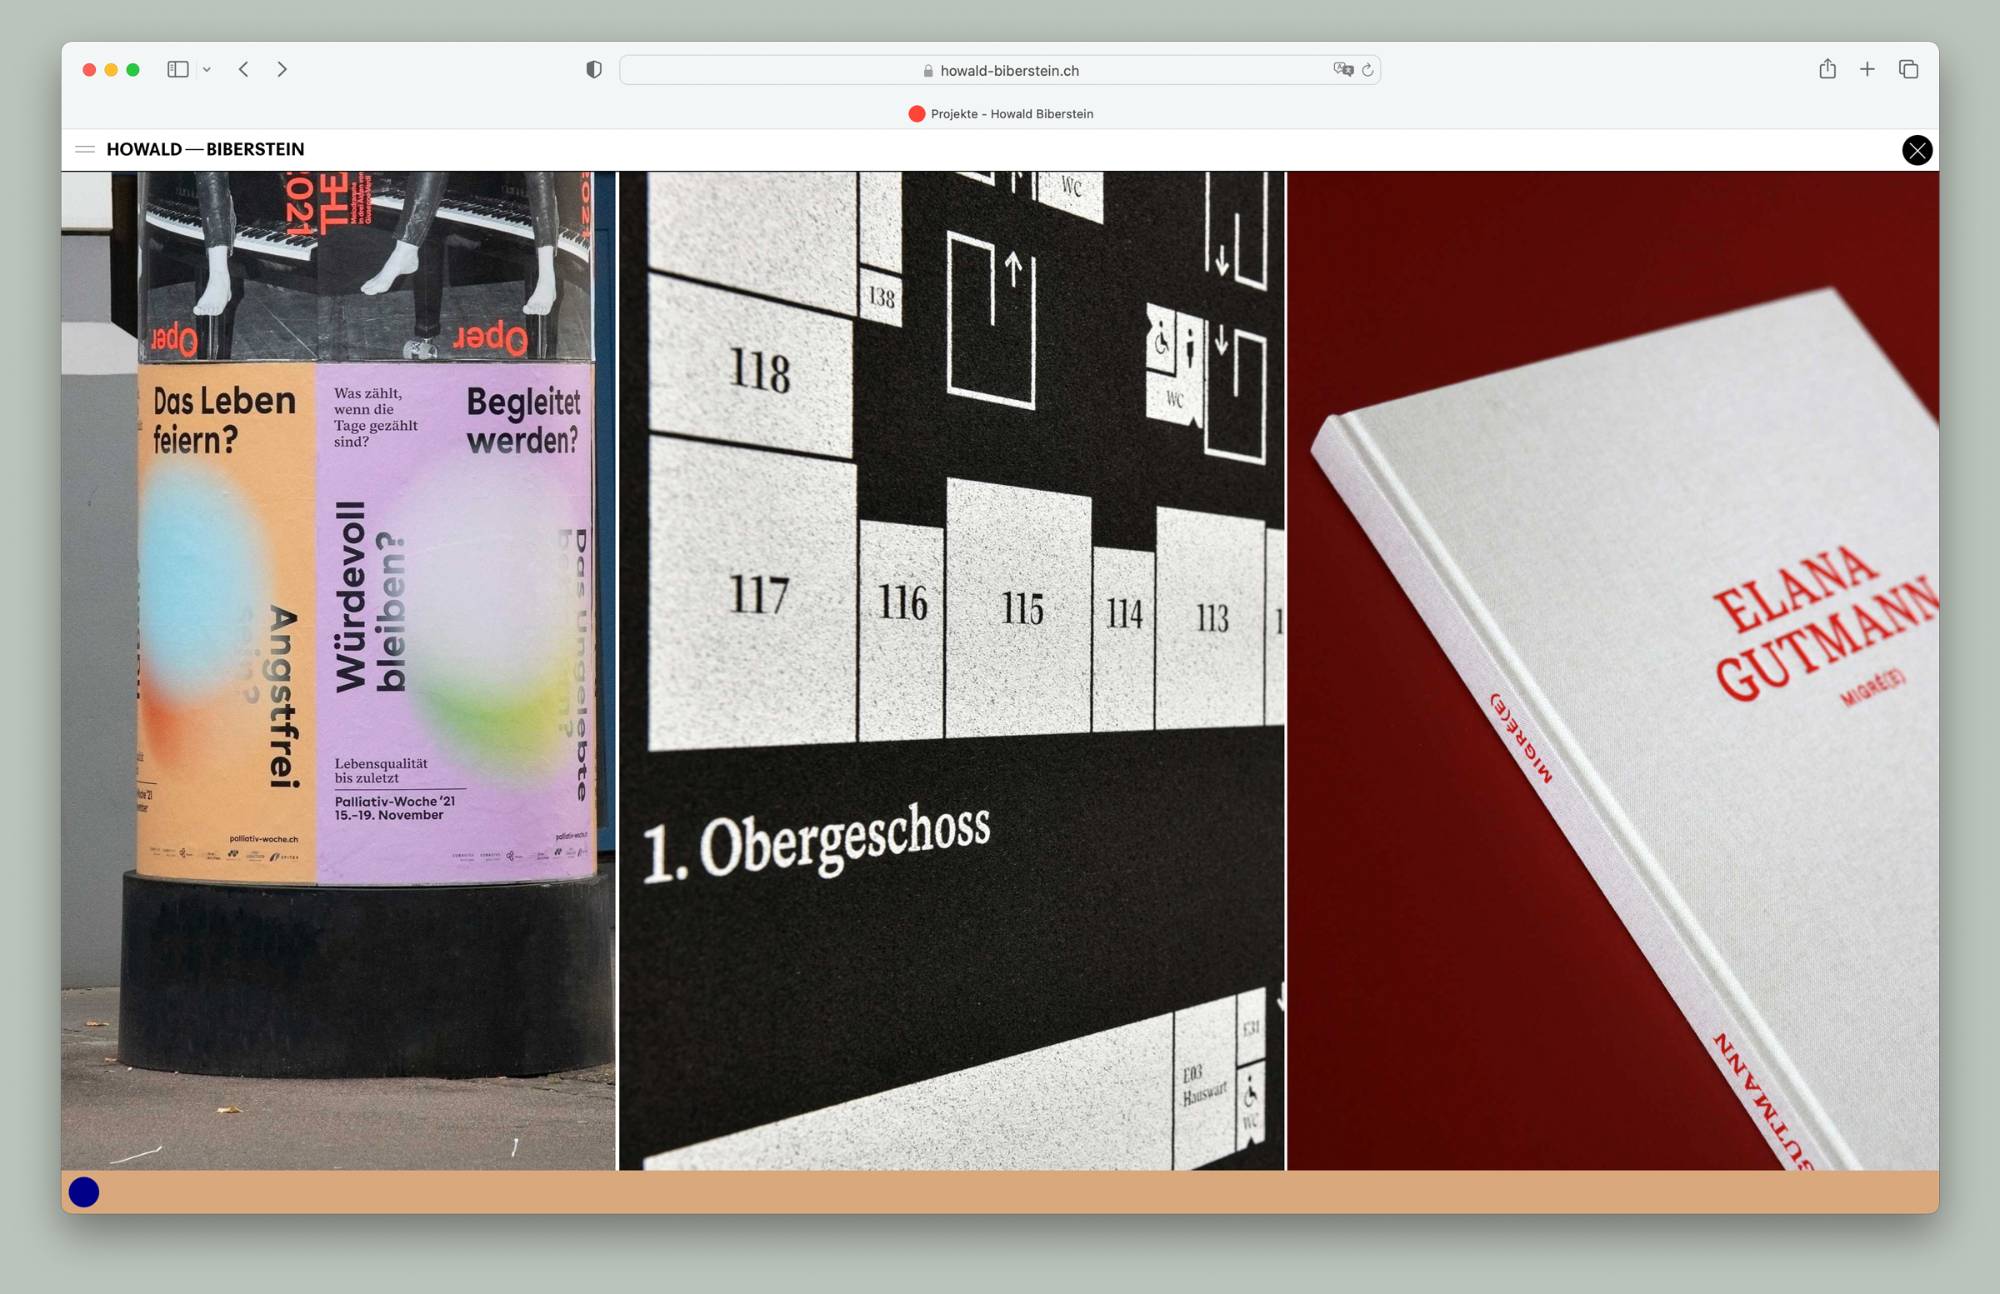The height and width of the screenshot is (1294, 2000).
Task: Go forward to the next page
Action: pos(282,69)
